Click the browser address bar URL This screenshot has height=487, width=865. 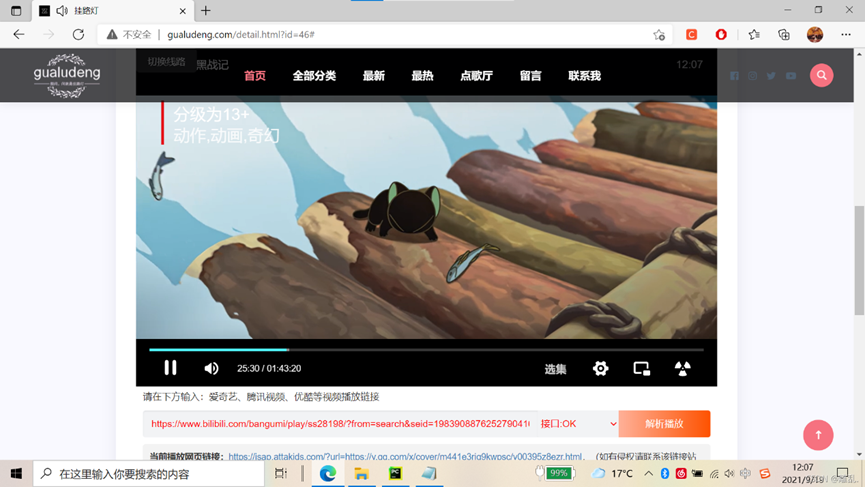[x=241, y=34]
